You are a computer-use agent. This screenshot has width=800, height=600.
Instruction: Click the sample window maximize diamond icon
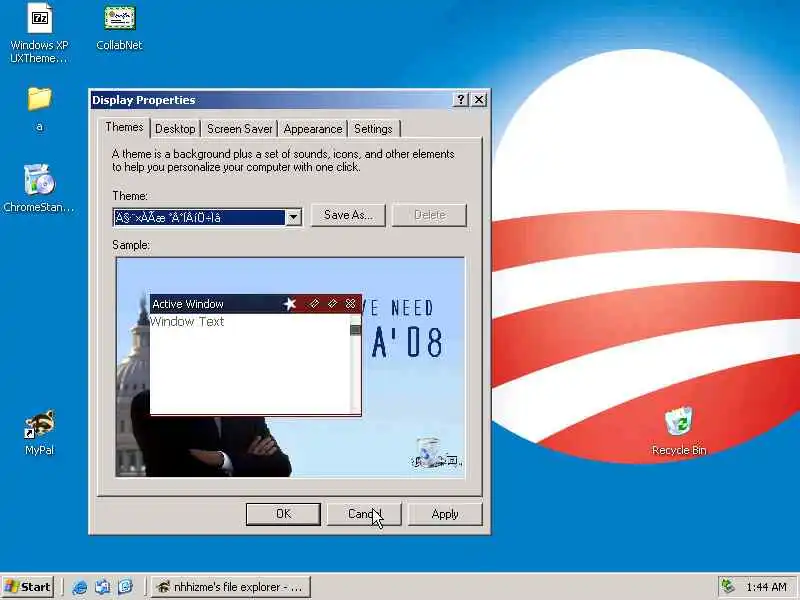tap(332, 304)
